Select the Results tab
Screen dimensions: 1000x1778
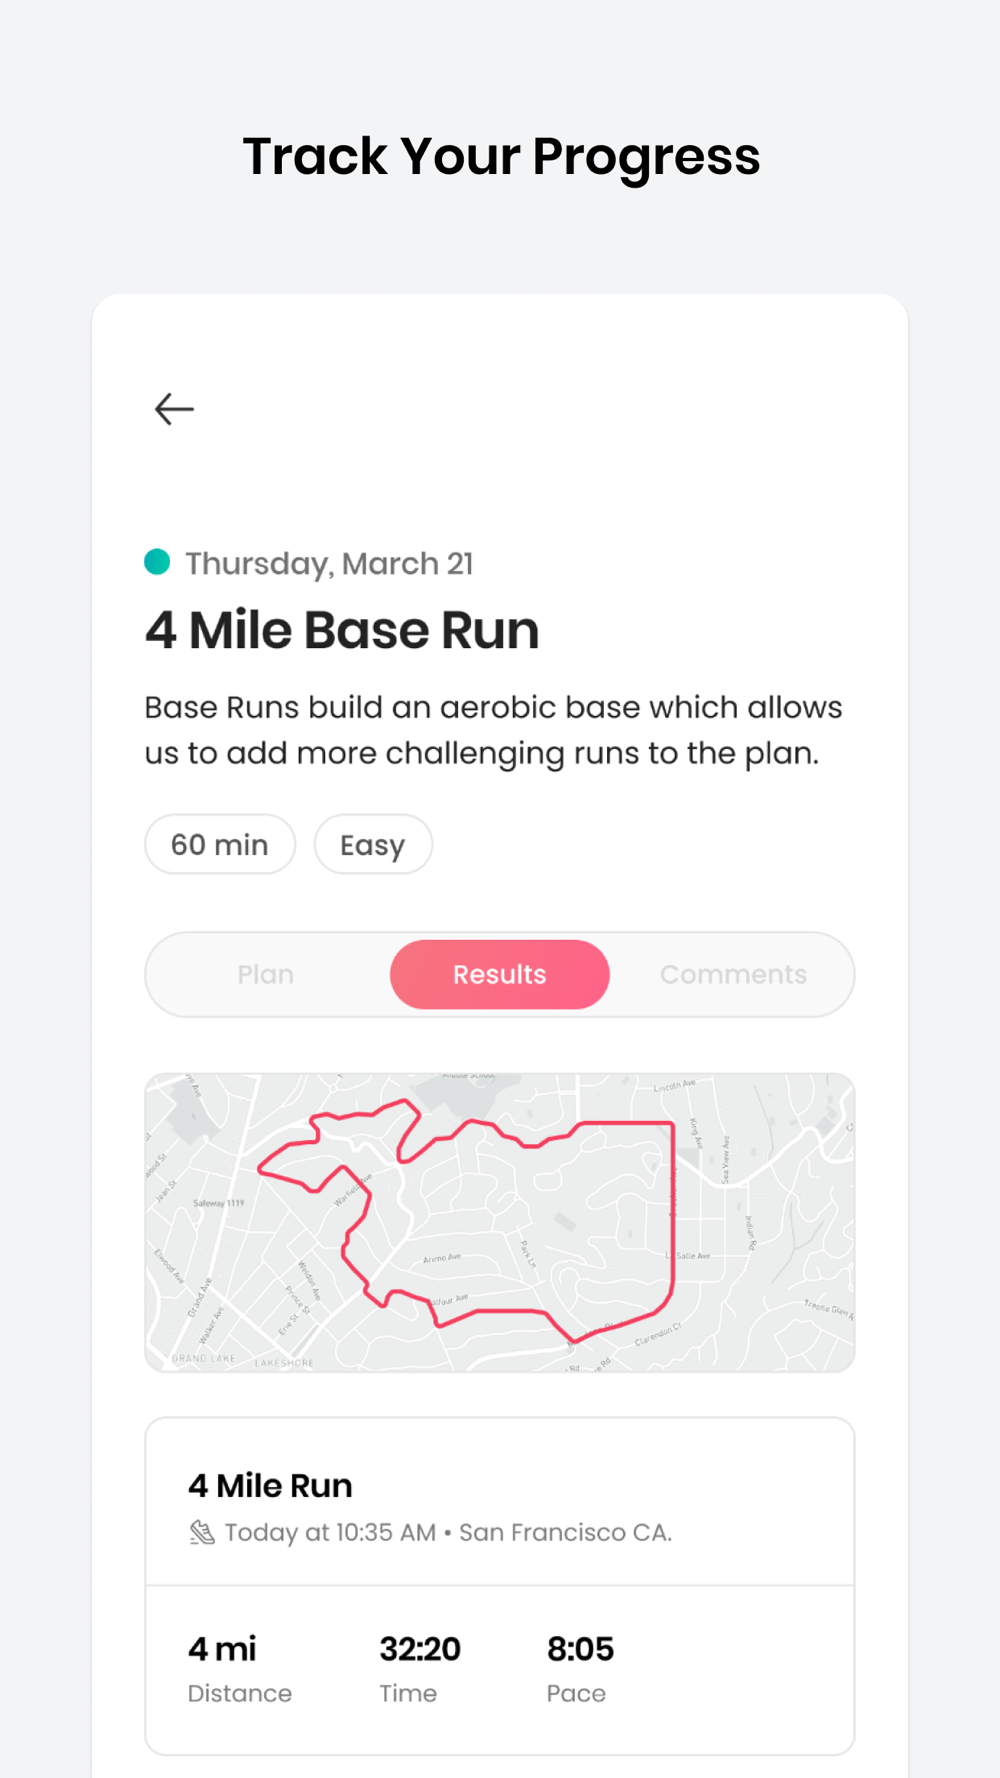(x=499, y=975)
